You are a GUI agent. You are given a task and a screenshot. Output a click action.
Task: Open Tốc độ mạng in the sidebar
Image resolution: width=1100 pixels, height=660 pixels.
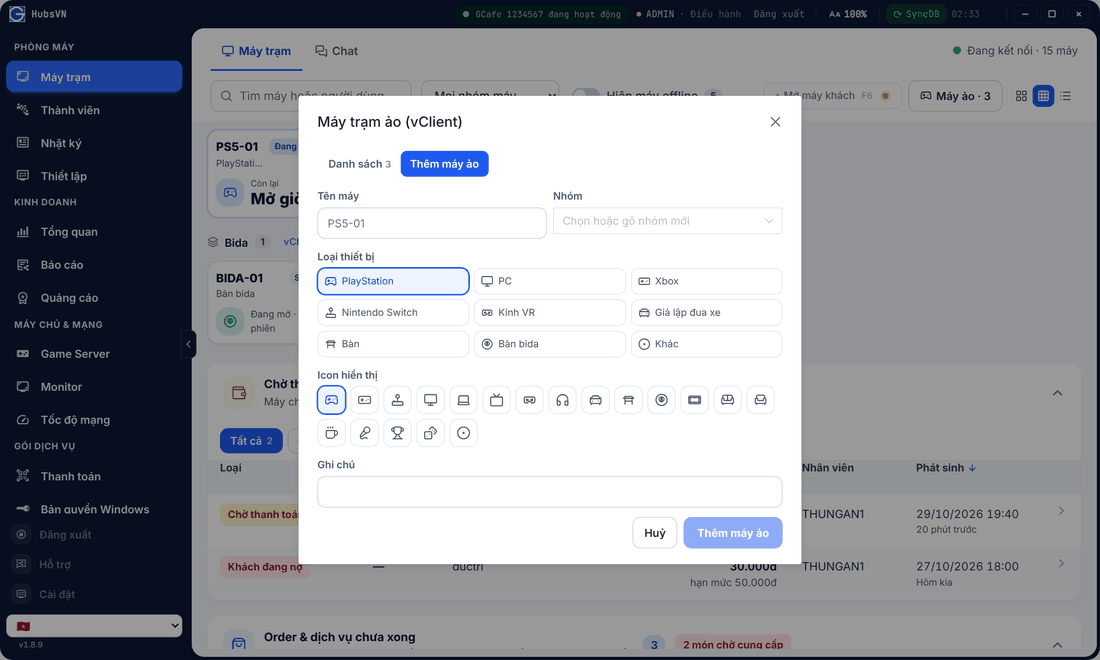pyautogui.click(x=94, y=419)
